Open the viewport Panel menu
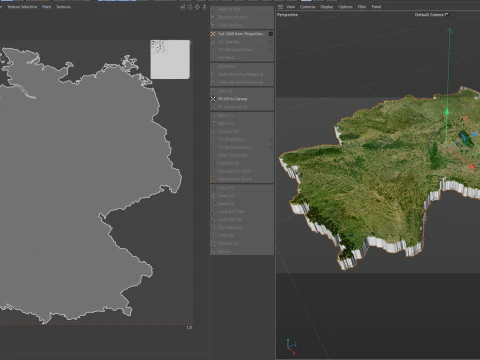The width and height of the screenshot is (480, 360). (x=376, y=7)
